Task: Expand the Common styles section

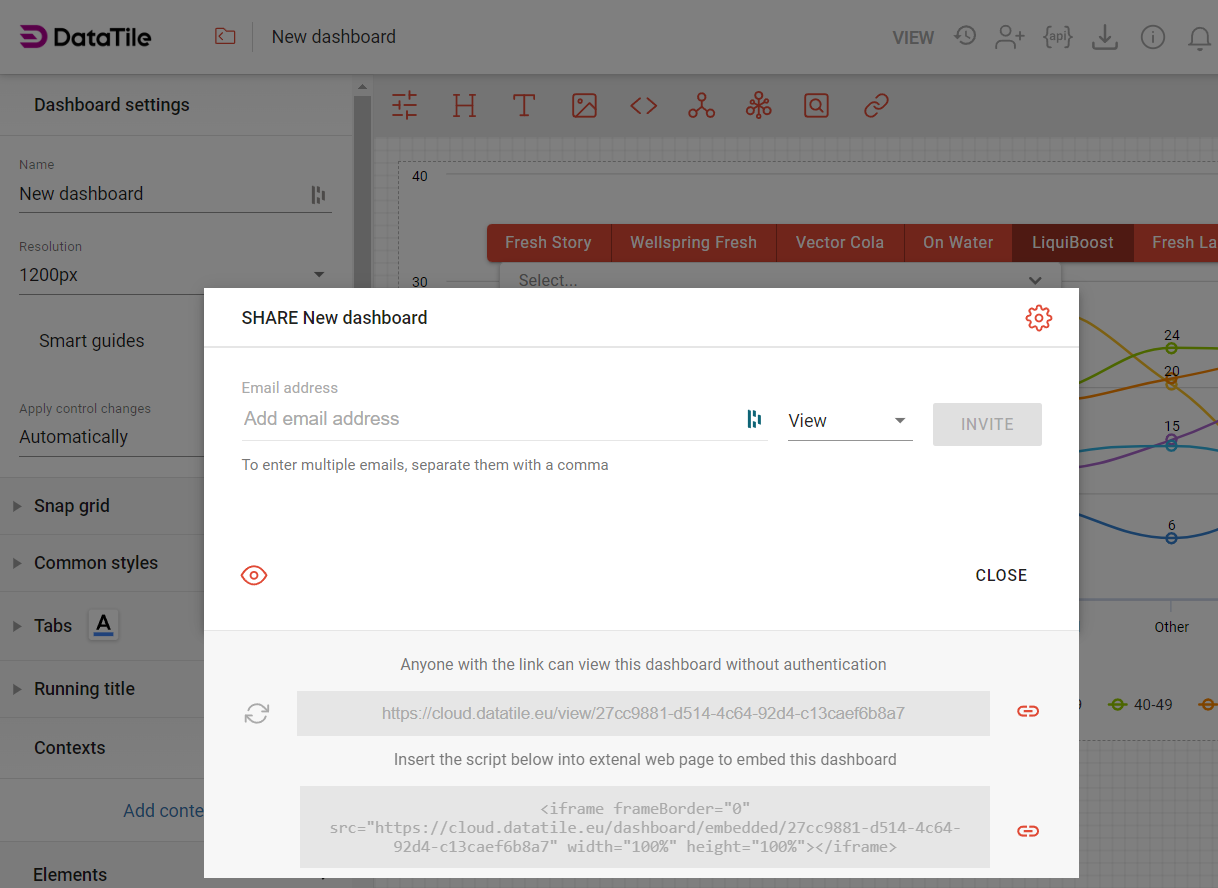Action: click(x=96, y=563)
